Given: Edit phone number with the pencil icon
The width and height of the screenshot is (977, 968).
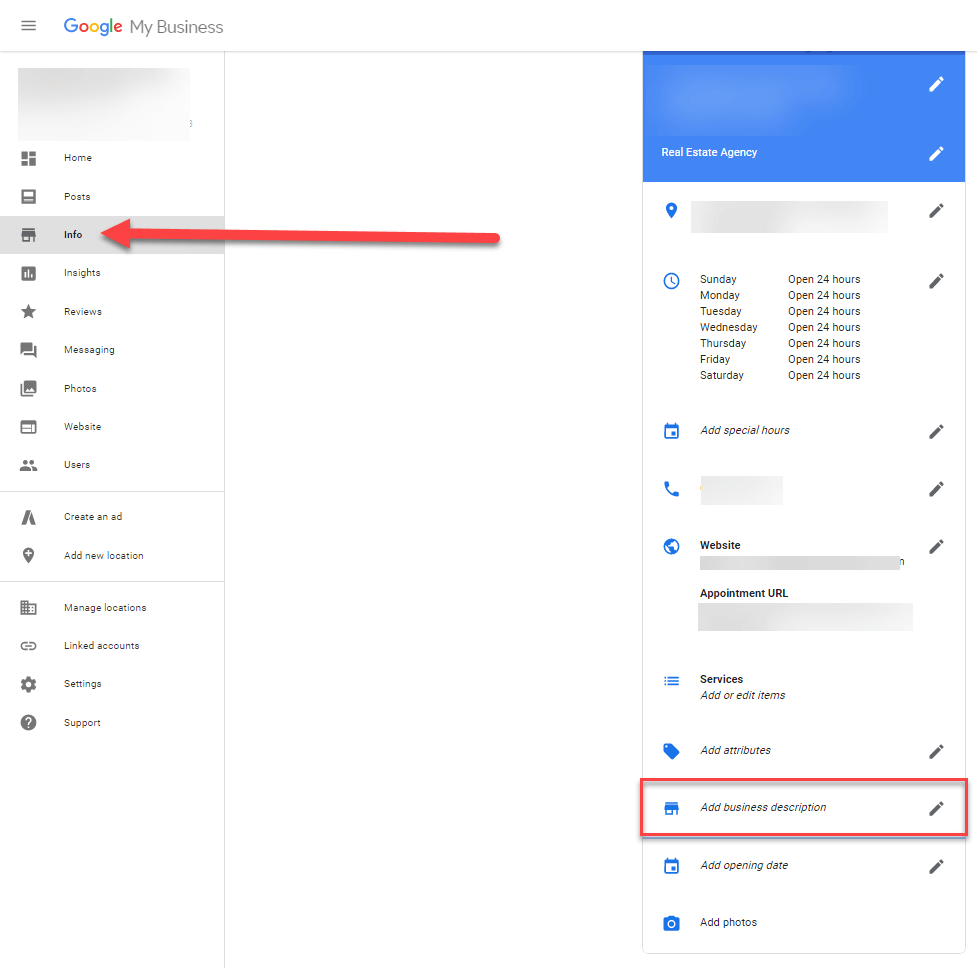Looking at the screenshot, I should [936, 489].
